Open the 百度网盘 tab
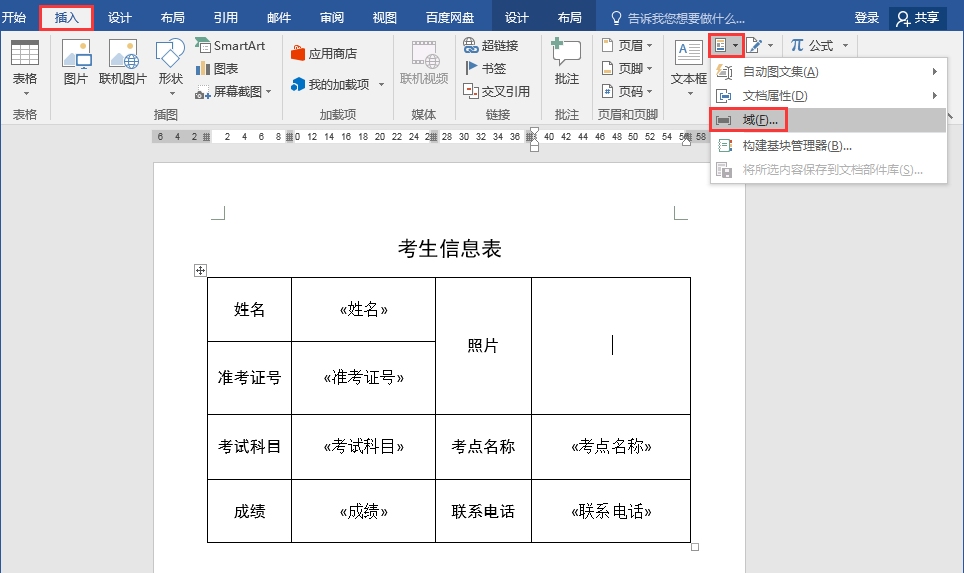The image size is (964, 573). [x=450, y=17]
